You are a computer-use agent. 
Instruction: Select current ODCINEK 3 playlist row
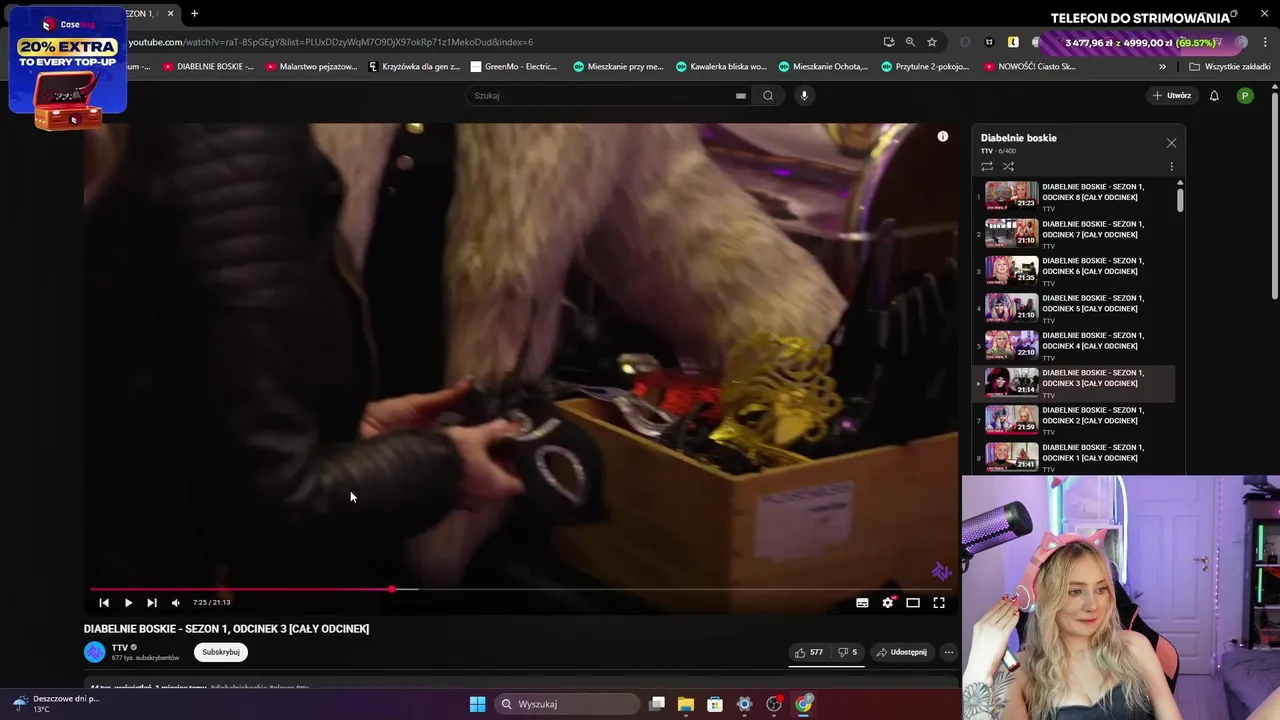click(1075, 383)
